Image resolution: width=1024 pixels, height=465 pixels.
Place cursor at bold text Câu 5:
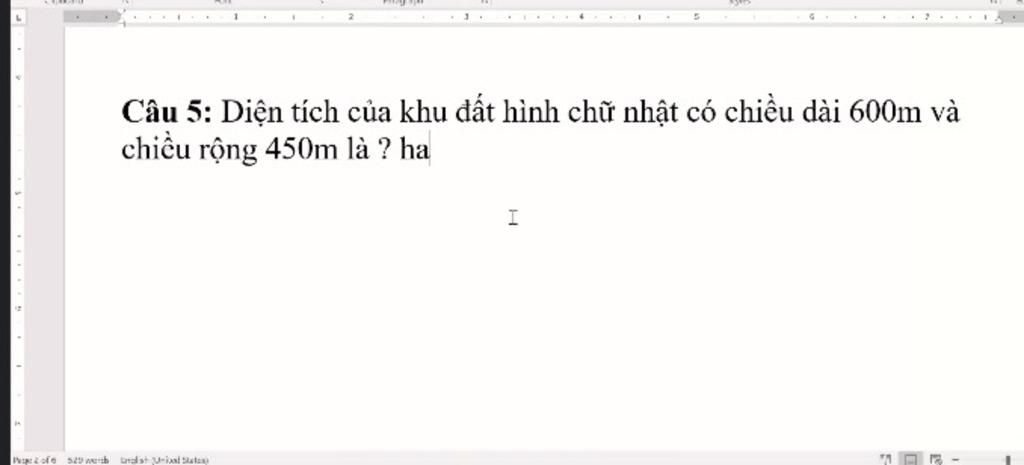[x=167, y=112]
